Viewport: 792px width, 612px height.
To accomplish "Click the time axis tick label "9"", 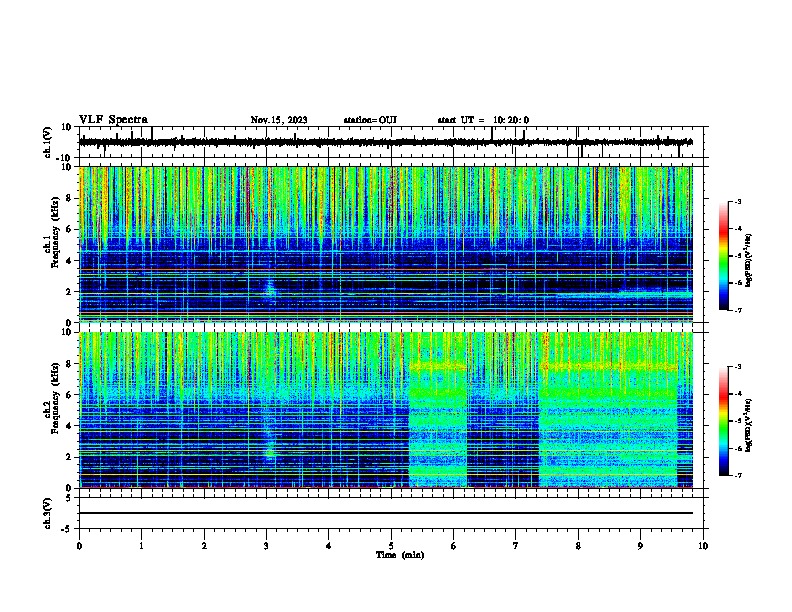I will coord(640,546).
